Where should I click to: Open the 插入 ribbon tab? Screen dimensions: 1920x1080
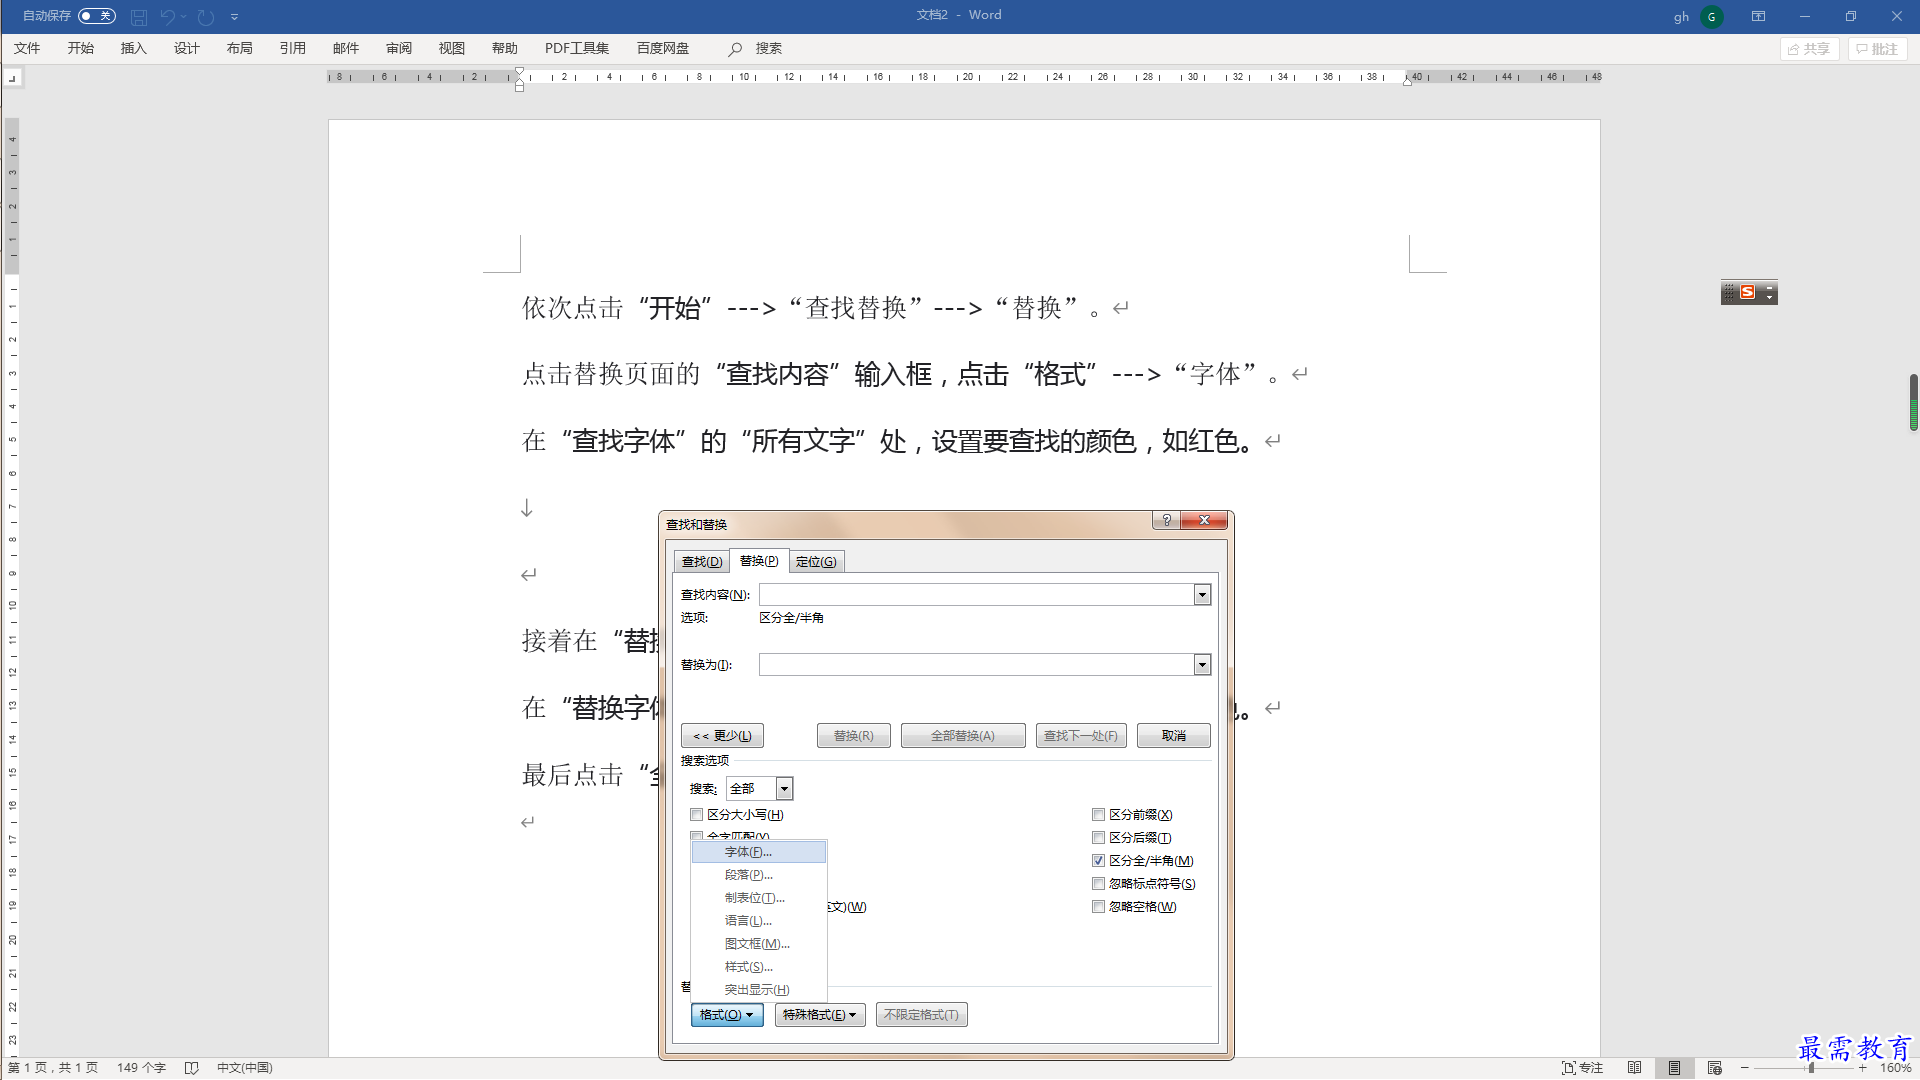click(133, 48)
